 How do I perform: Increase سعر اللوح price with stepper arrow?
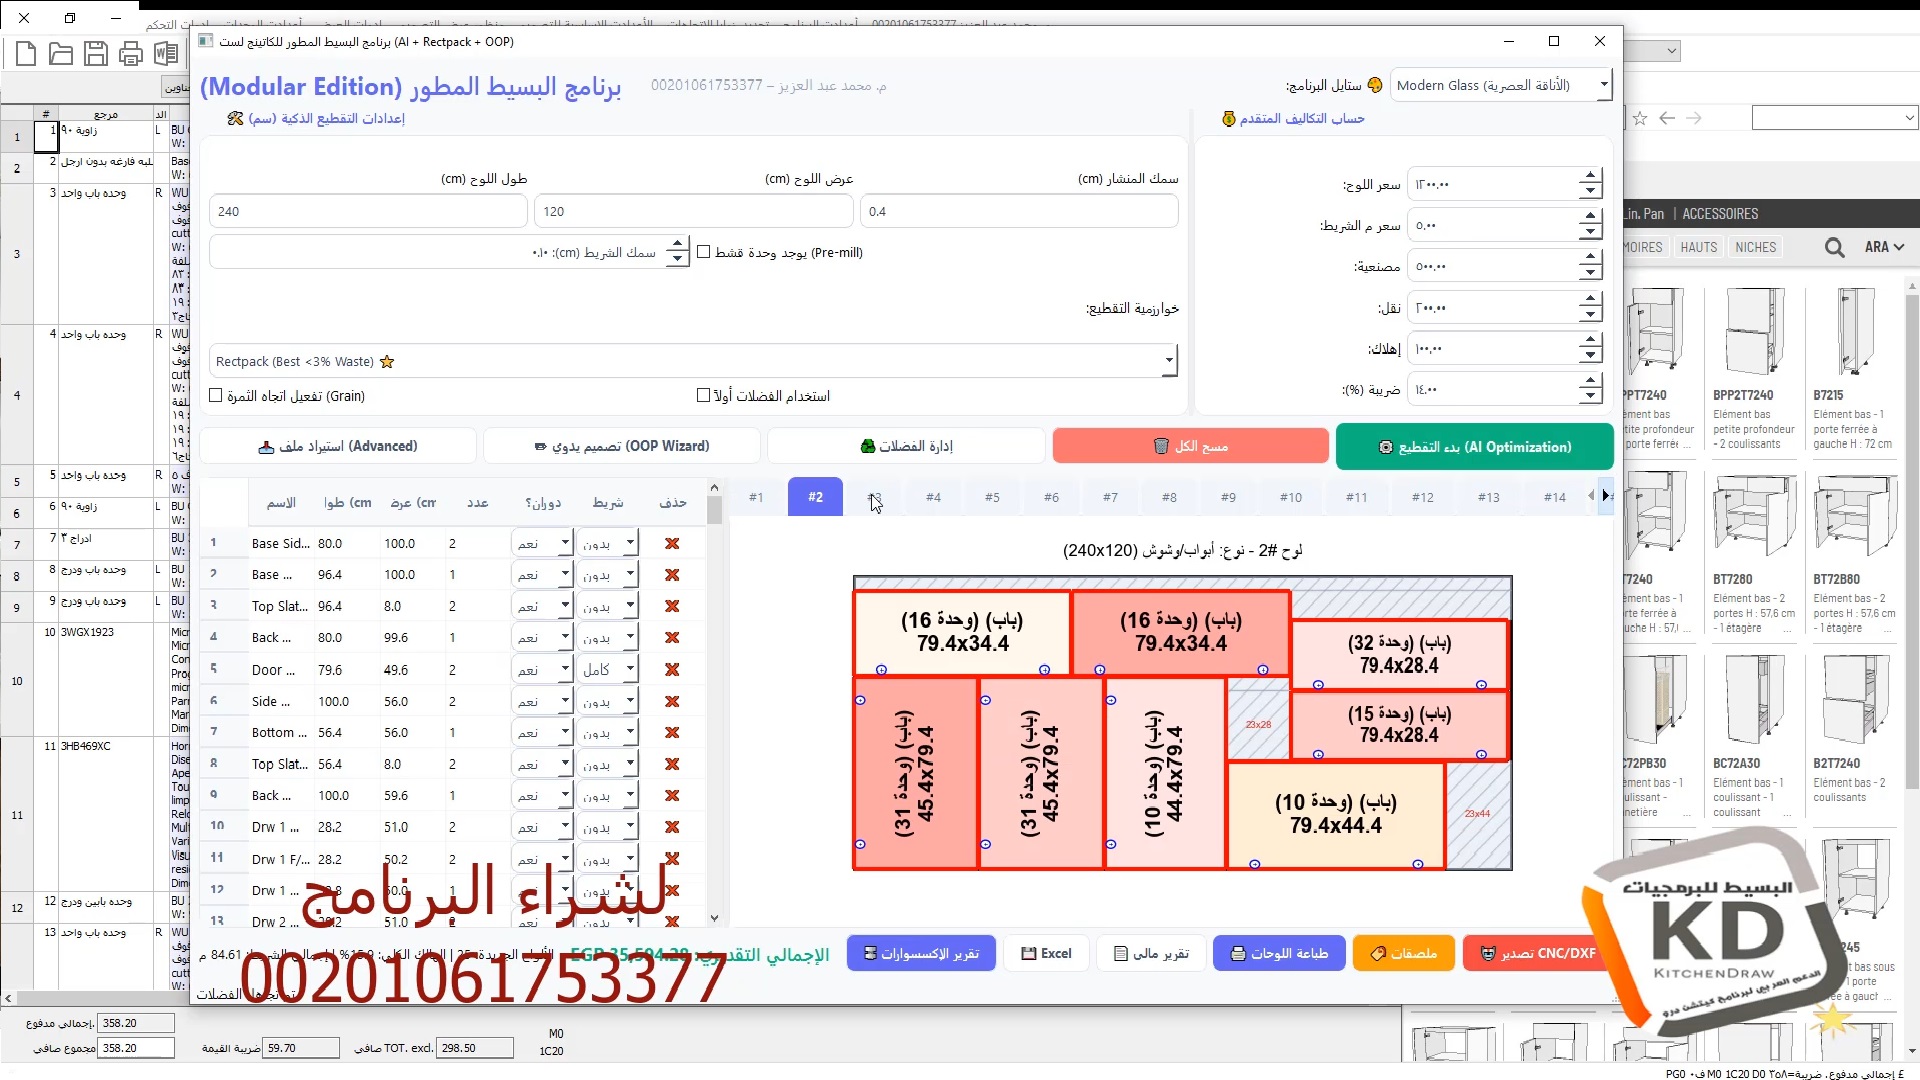(1591, 177)
